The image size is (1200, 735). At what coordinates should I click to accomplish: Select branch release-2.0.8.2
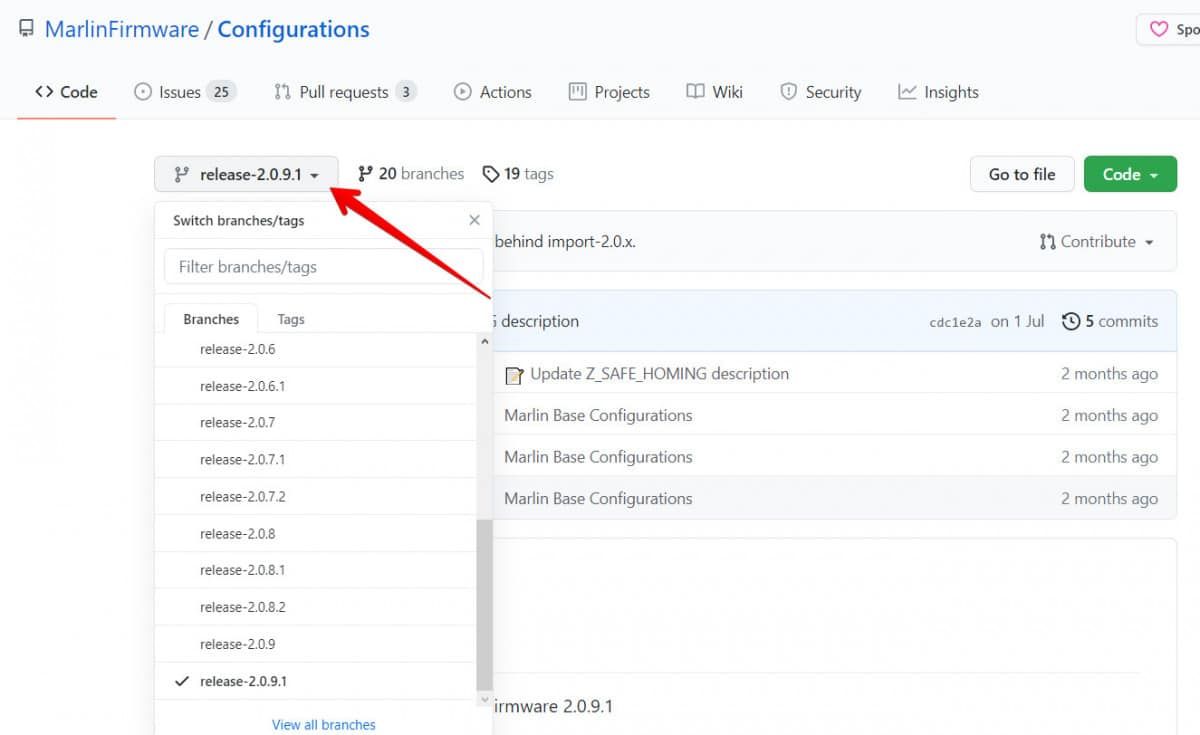click(x=243, y=607)
